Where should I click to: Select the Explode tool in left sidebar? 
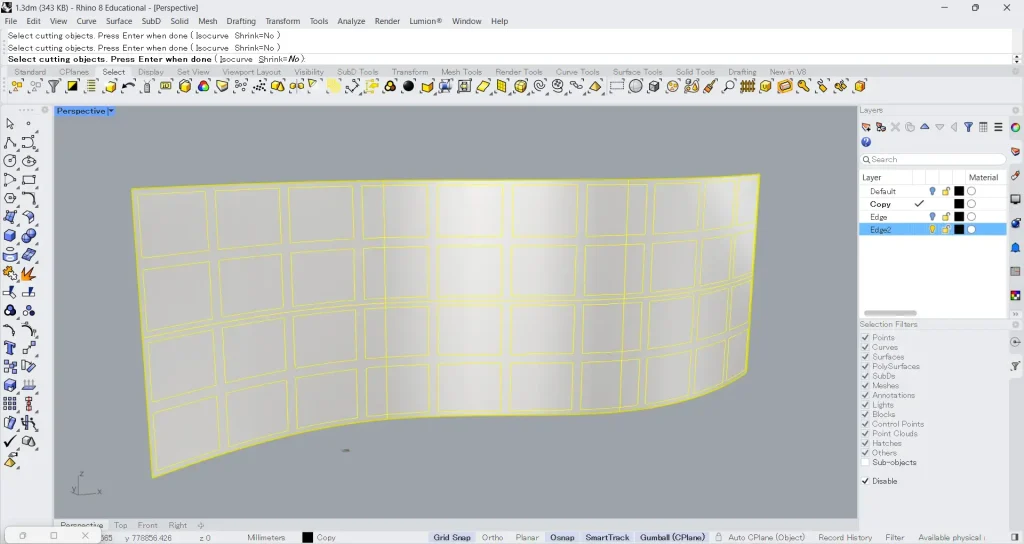point(28,274)
